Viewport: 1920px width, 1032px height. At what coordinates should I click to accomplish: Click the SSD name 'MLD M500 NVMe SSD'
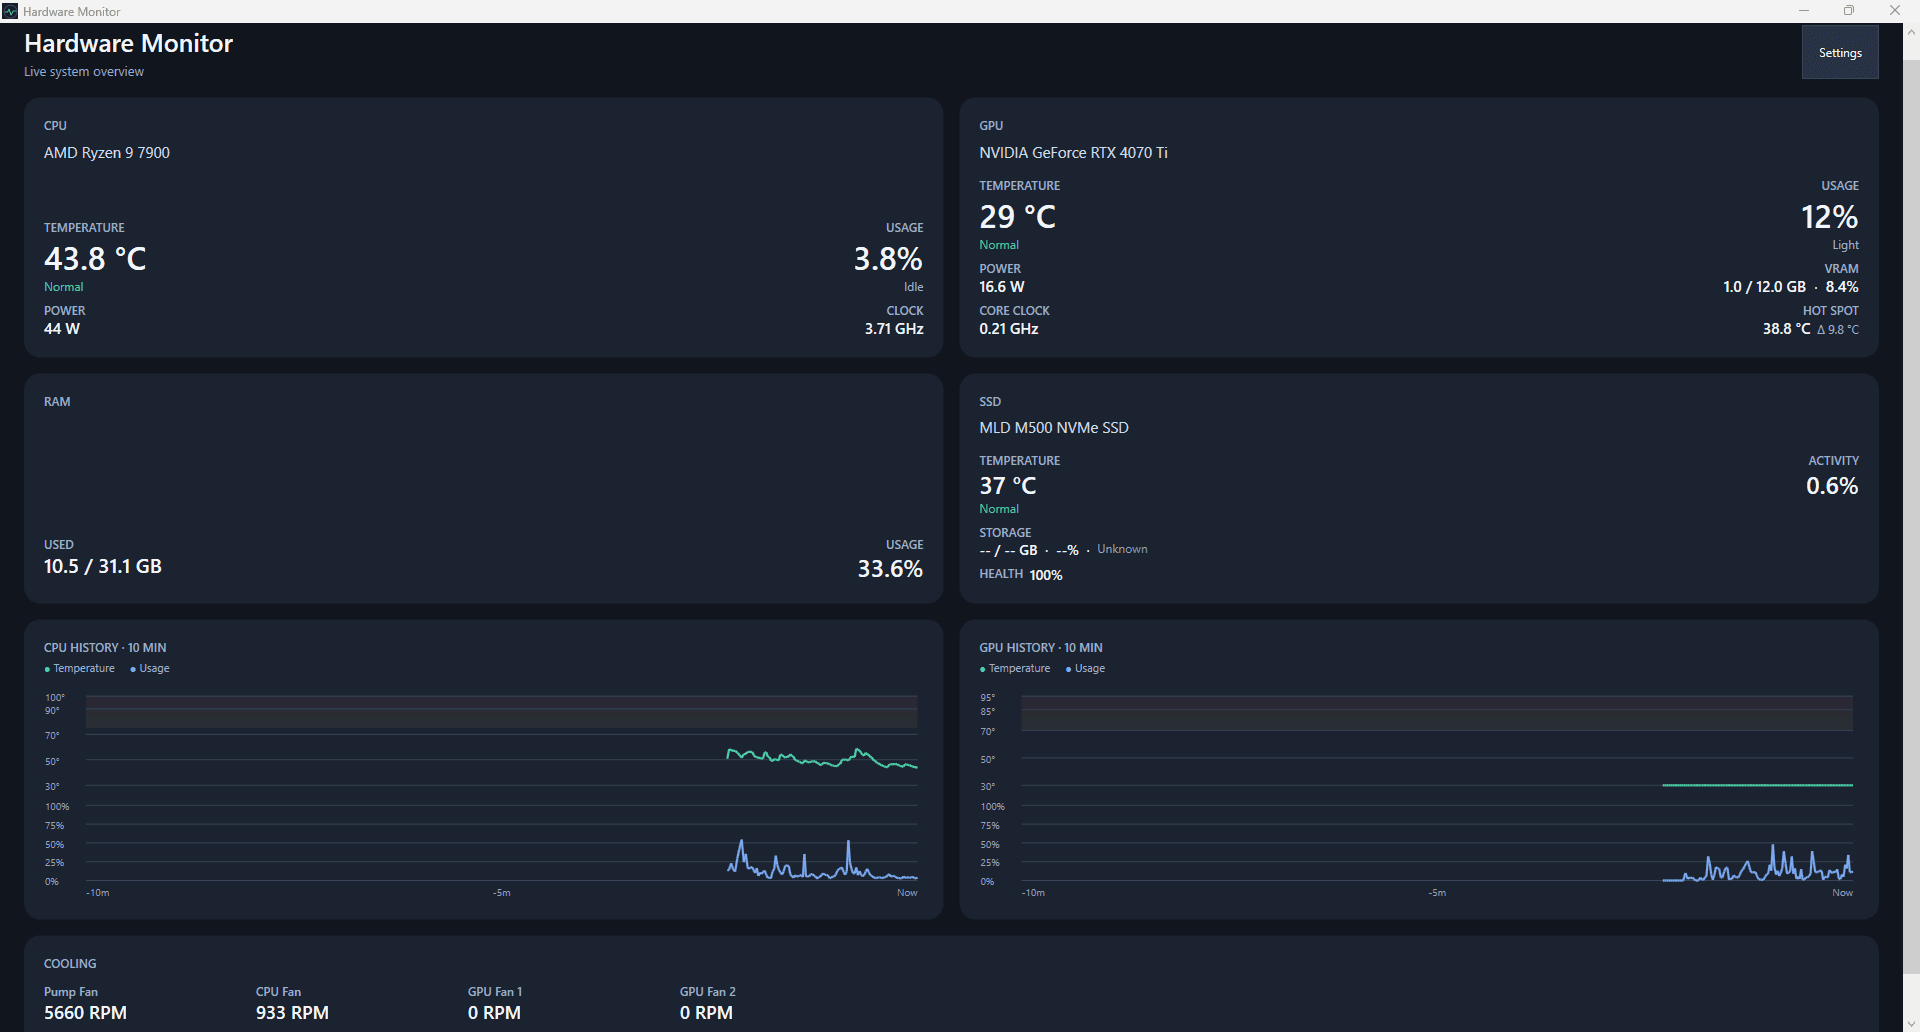1054,428
